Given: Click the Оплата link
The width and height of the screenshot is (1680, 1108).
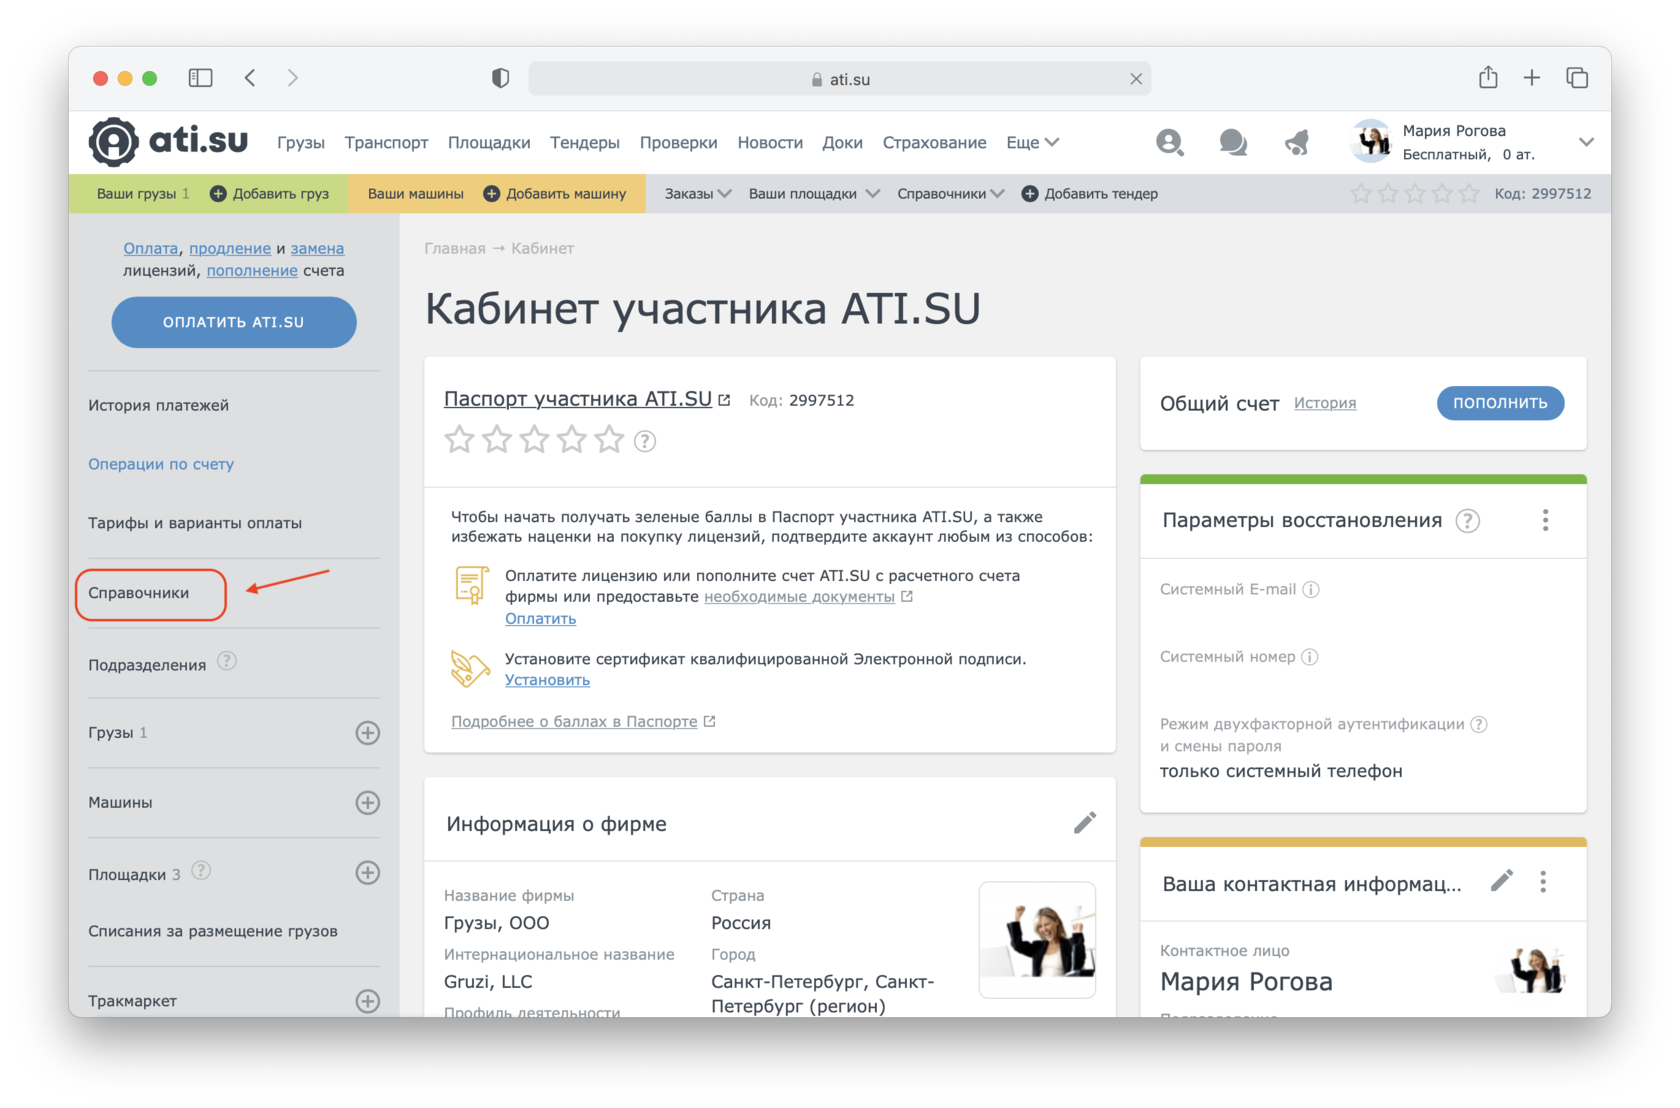Looking at the screenshot, I should 151,248.
